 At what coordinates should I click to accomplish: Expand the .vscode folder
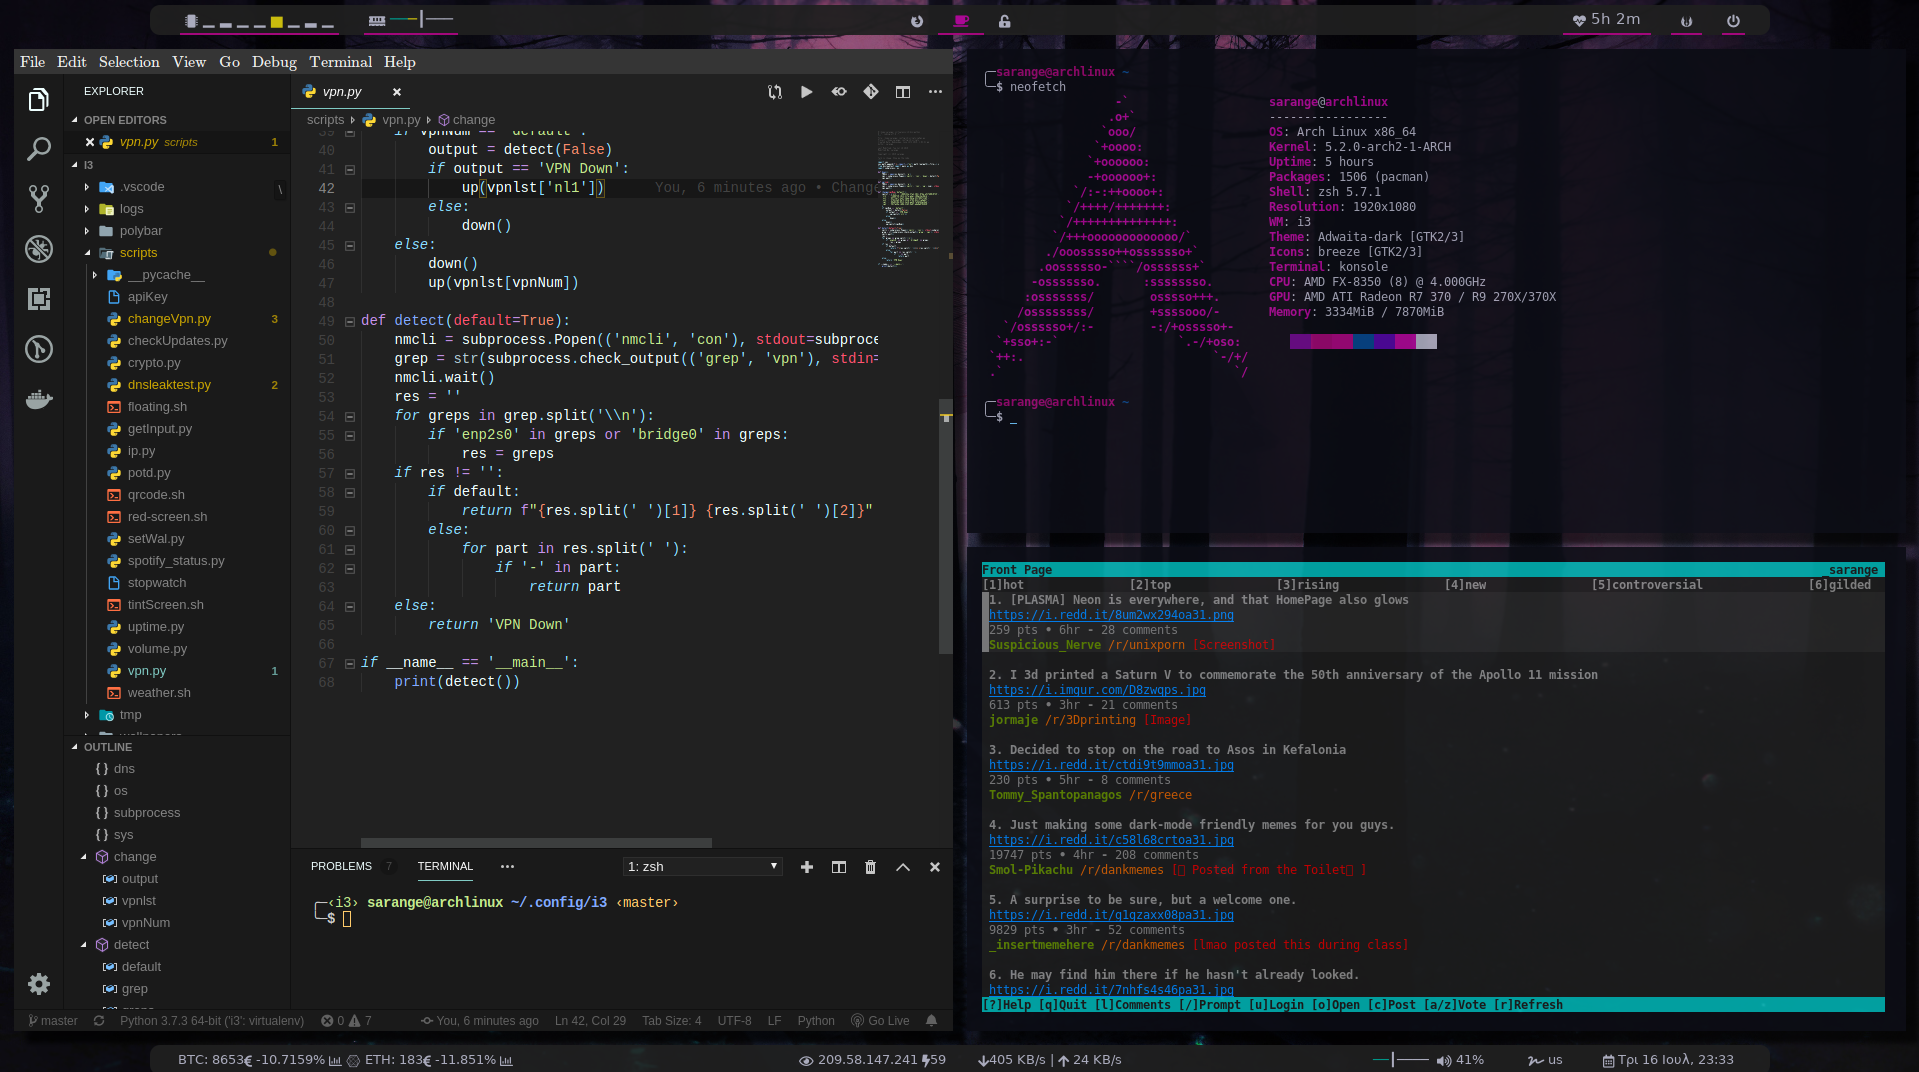(x=87, y=187)
